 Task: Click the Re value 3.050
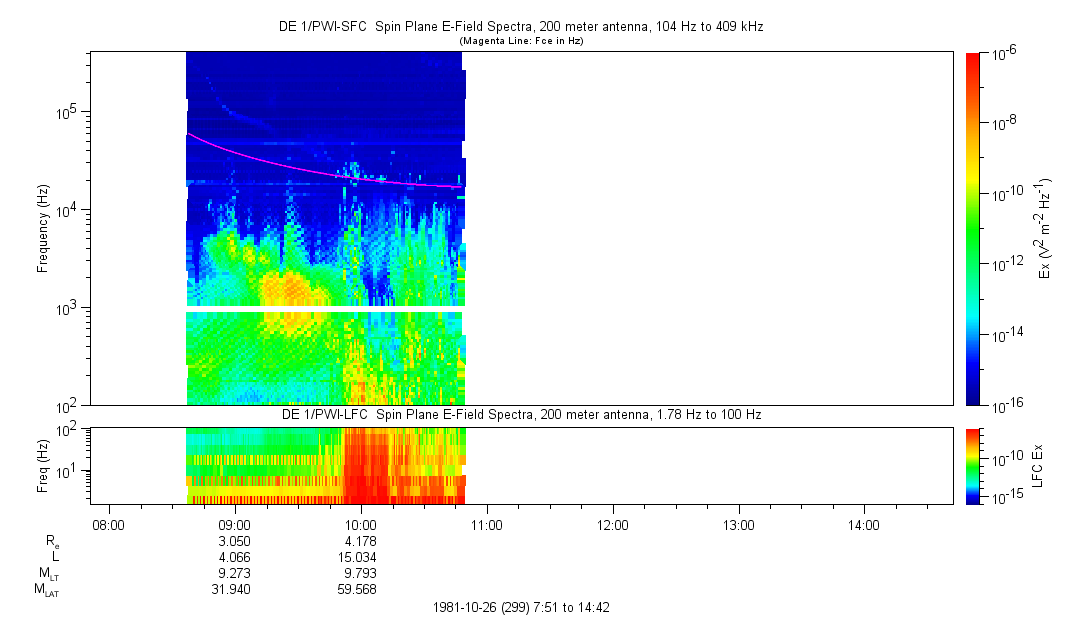[x=235, y=541]
